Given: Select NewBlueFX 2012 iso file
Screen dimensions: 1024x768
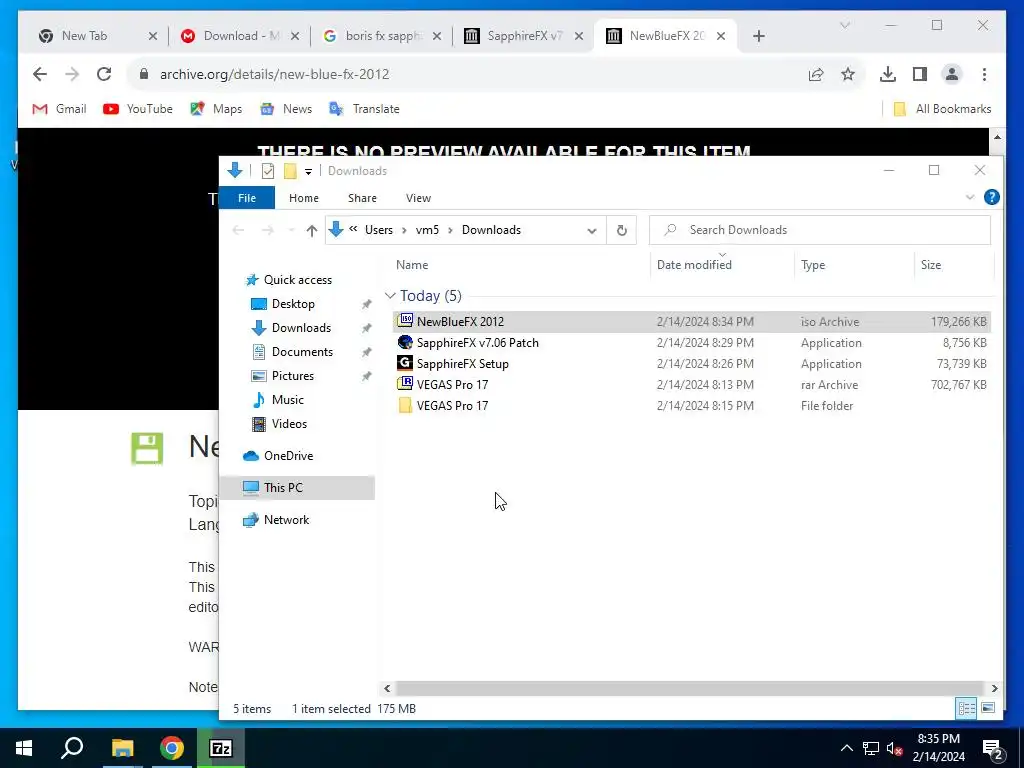Looking at the screenshot, I should pos(691,321).
